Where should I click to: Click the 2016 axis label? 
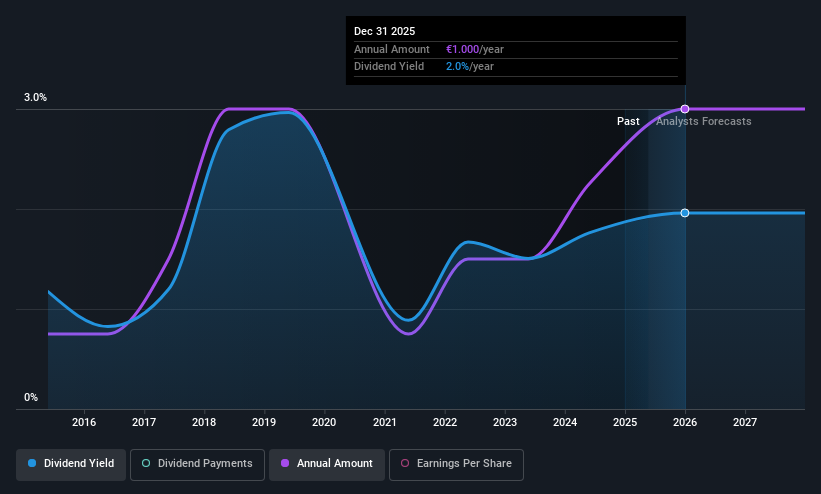pyautogui.click(x=84, y=422)
